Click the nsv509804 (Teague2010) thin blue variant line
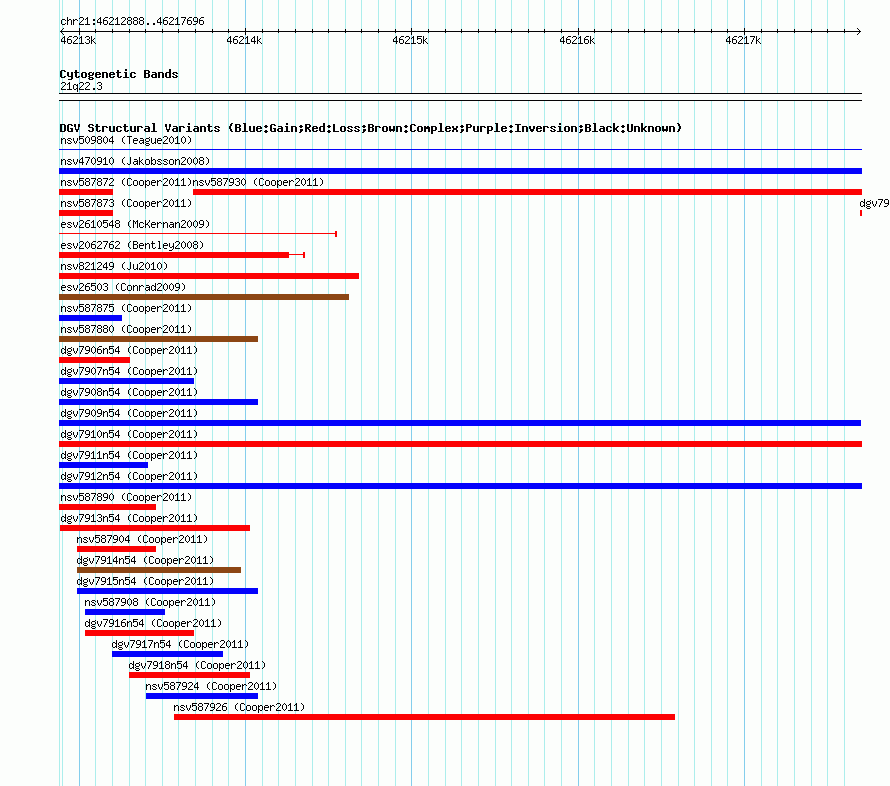Viewport: 890px width, 786px height. coord(460,150)
